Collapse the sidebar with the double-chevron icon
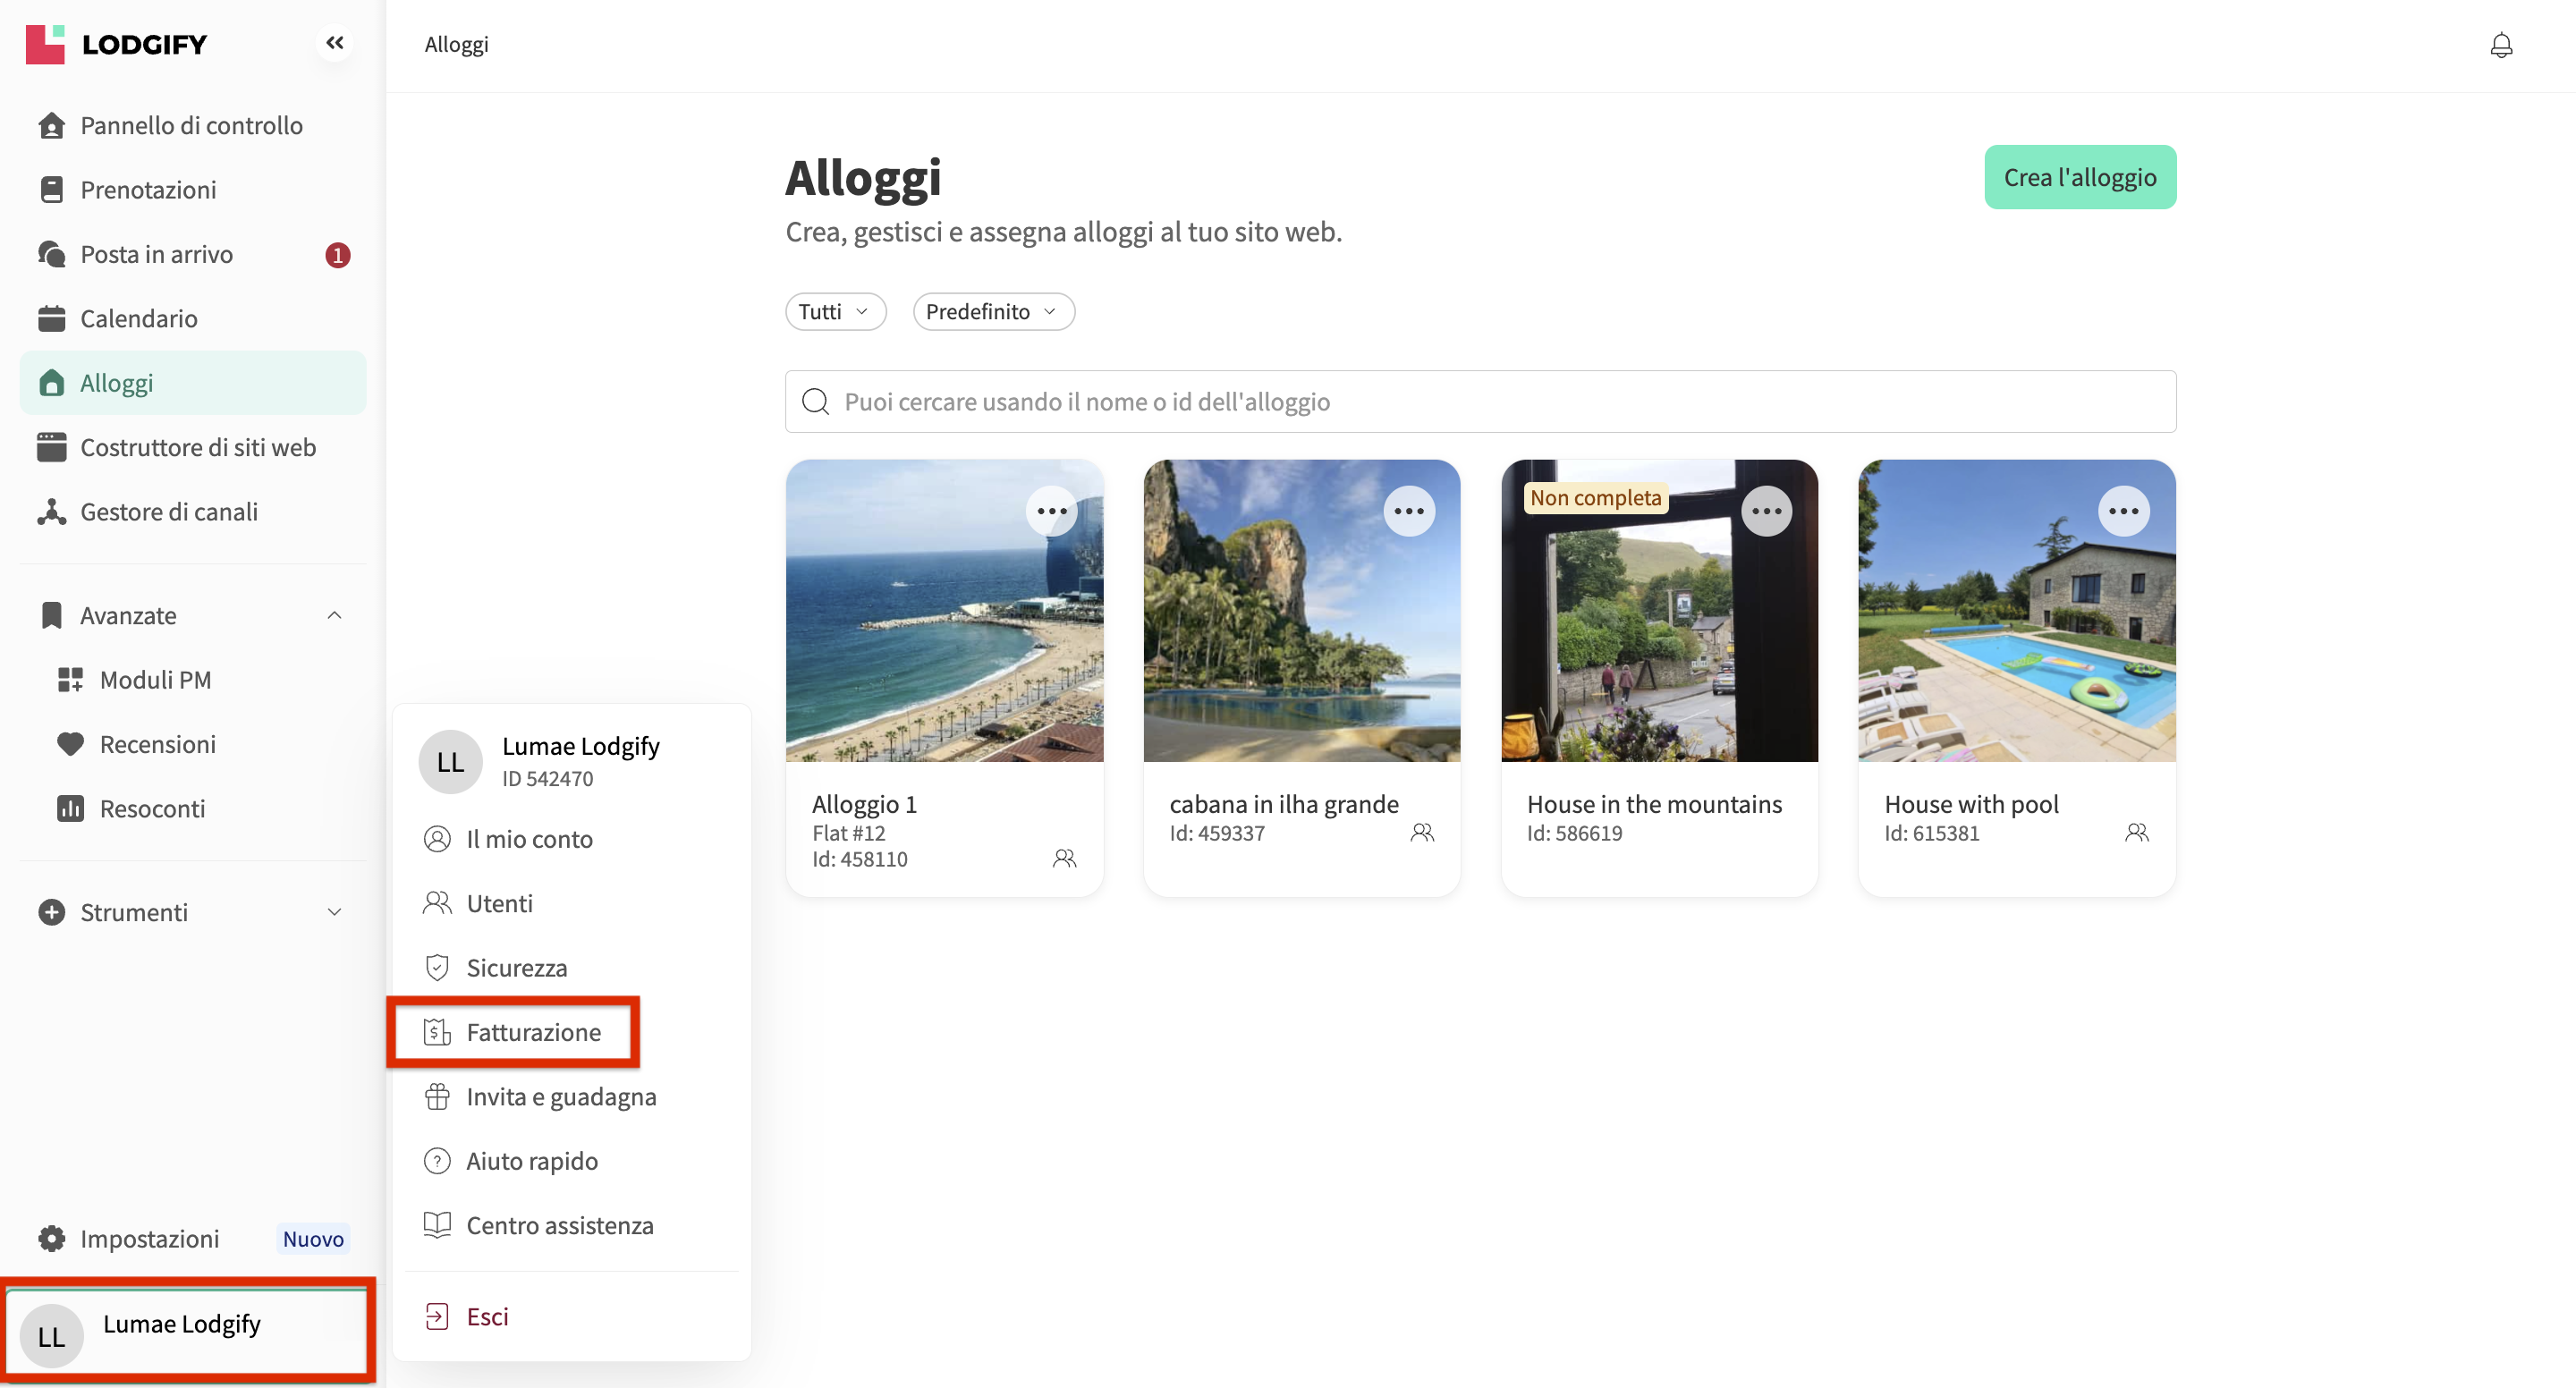 coord(335,43)
